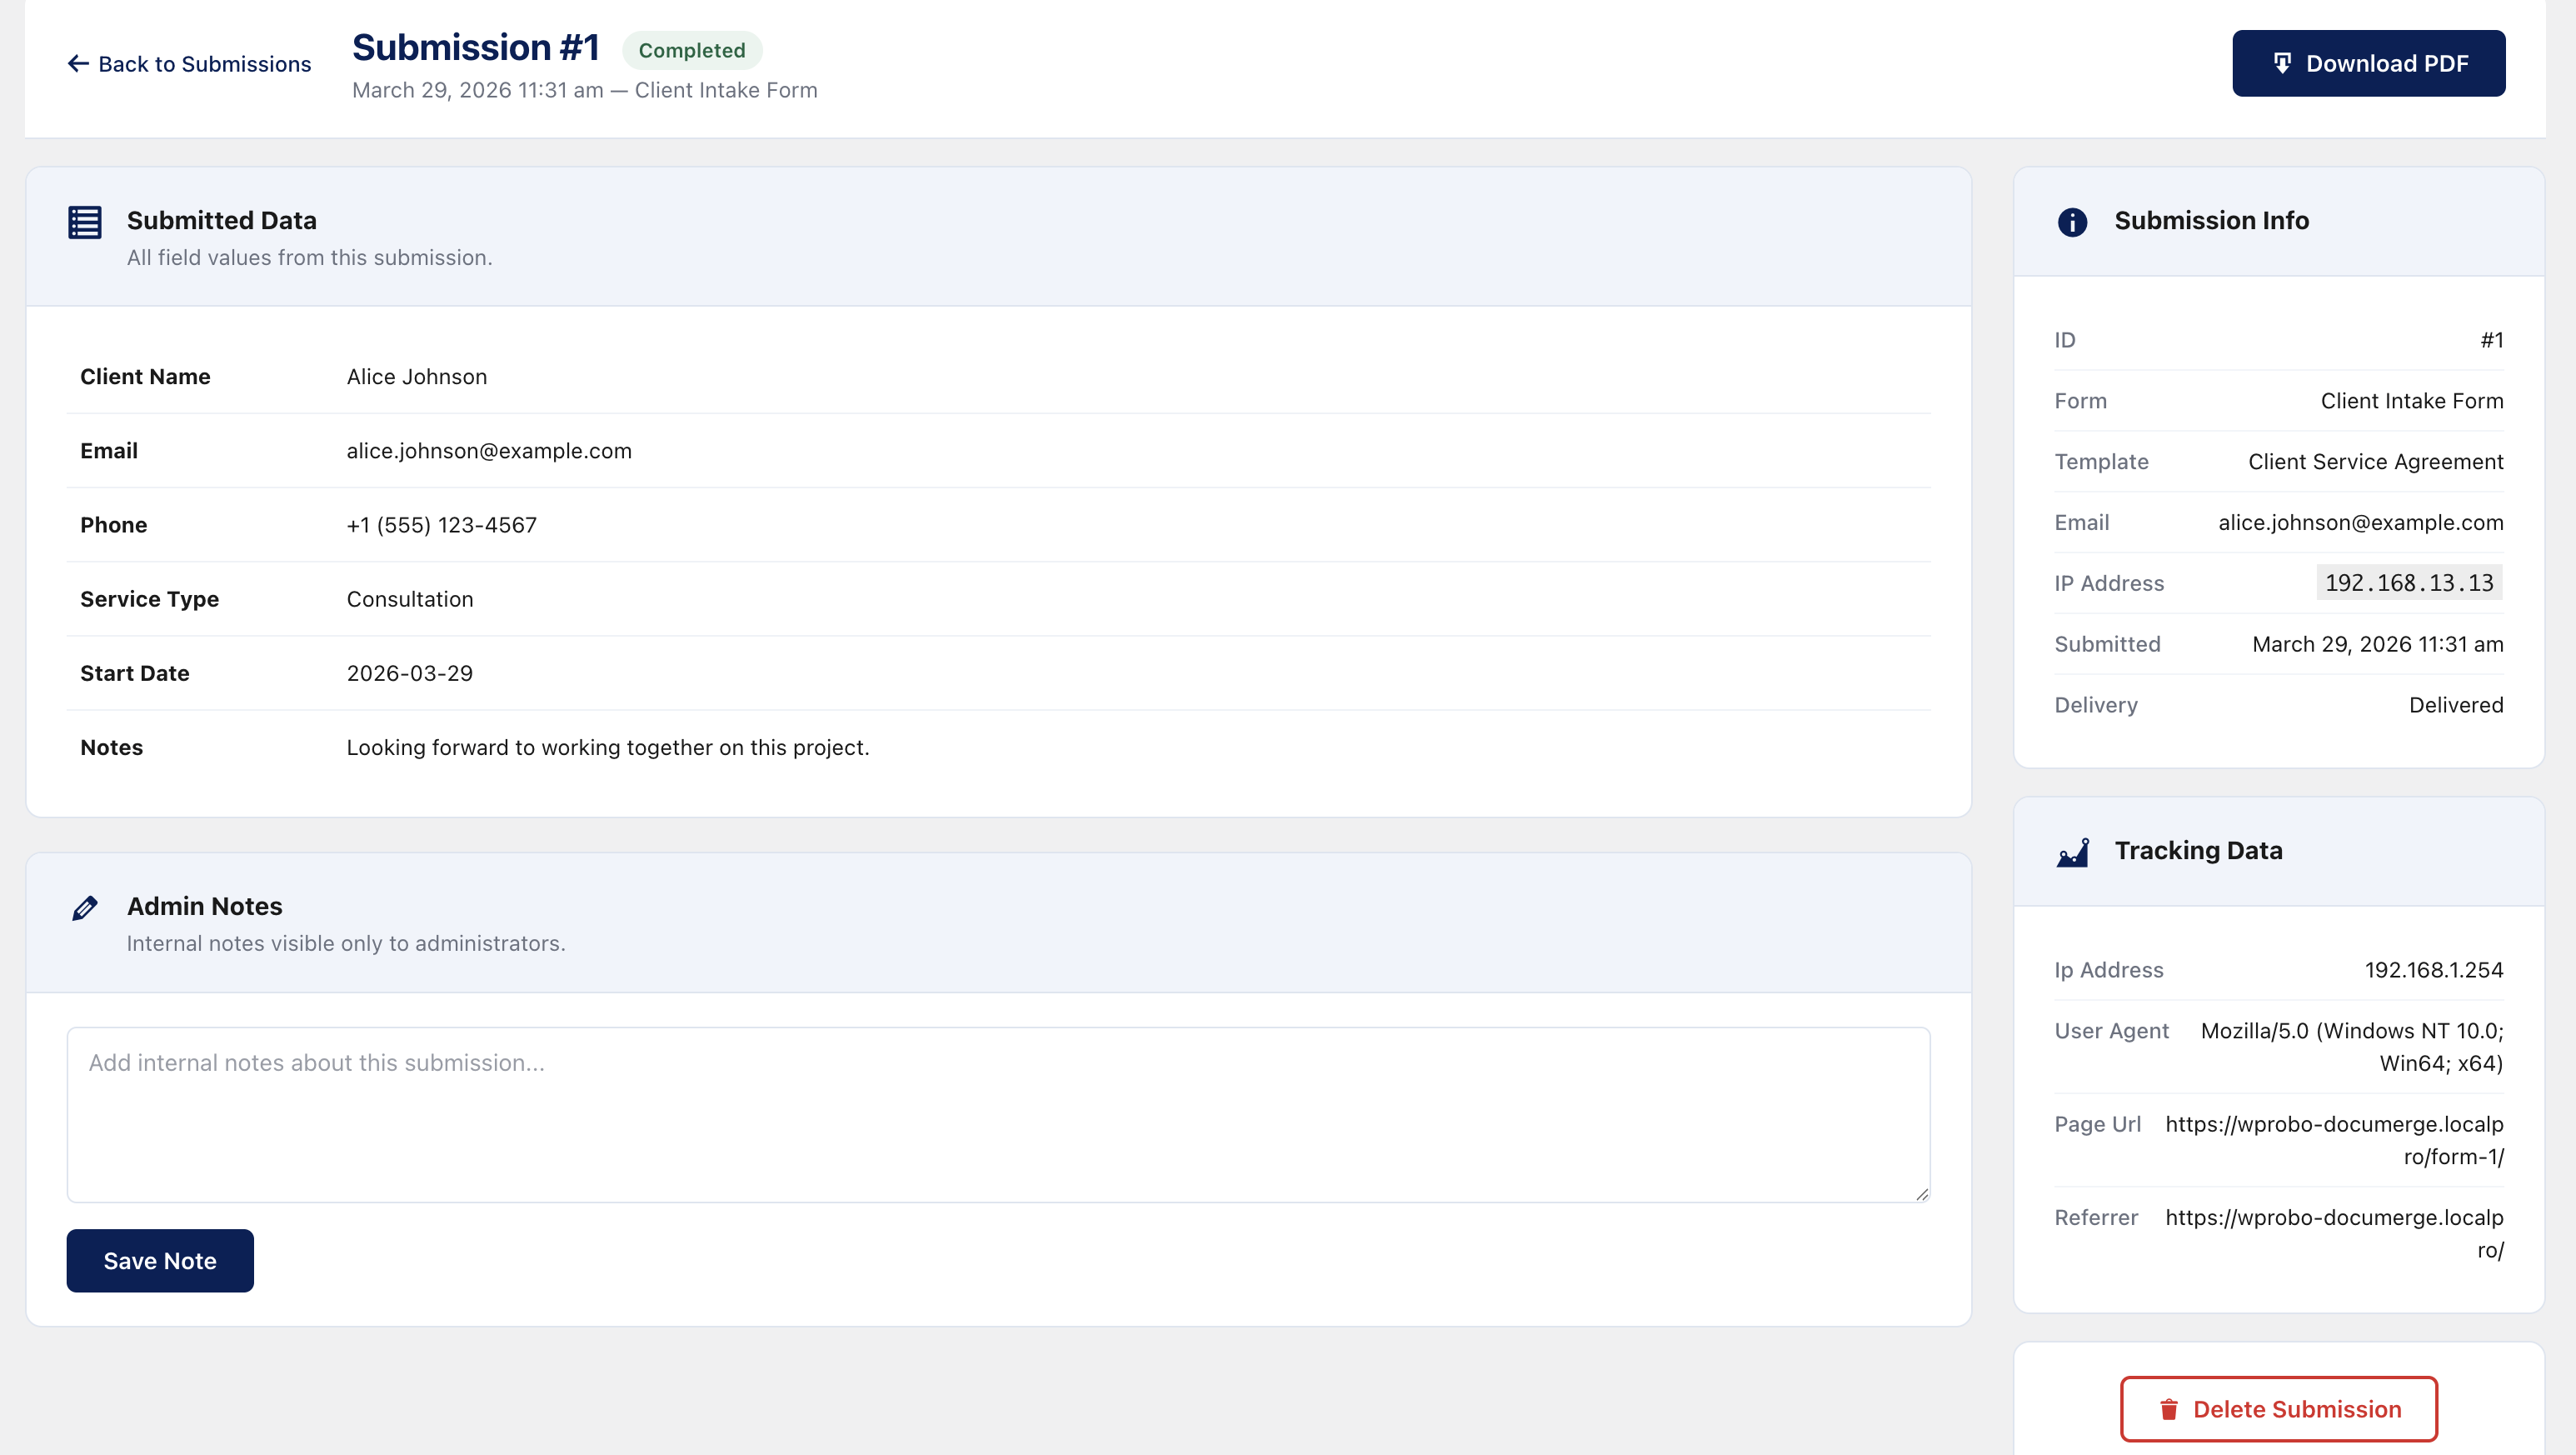Click the internal notes text area

[x=998, y=1113]
